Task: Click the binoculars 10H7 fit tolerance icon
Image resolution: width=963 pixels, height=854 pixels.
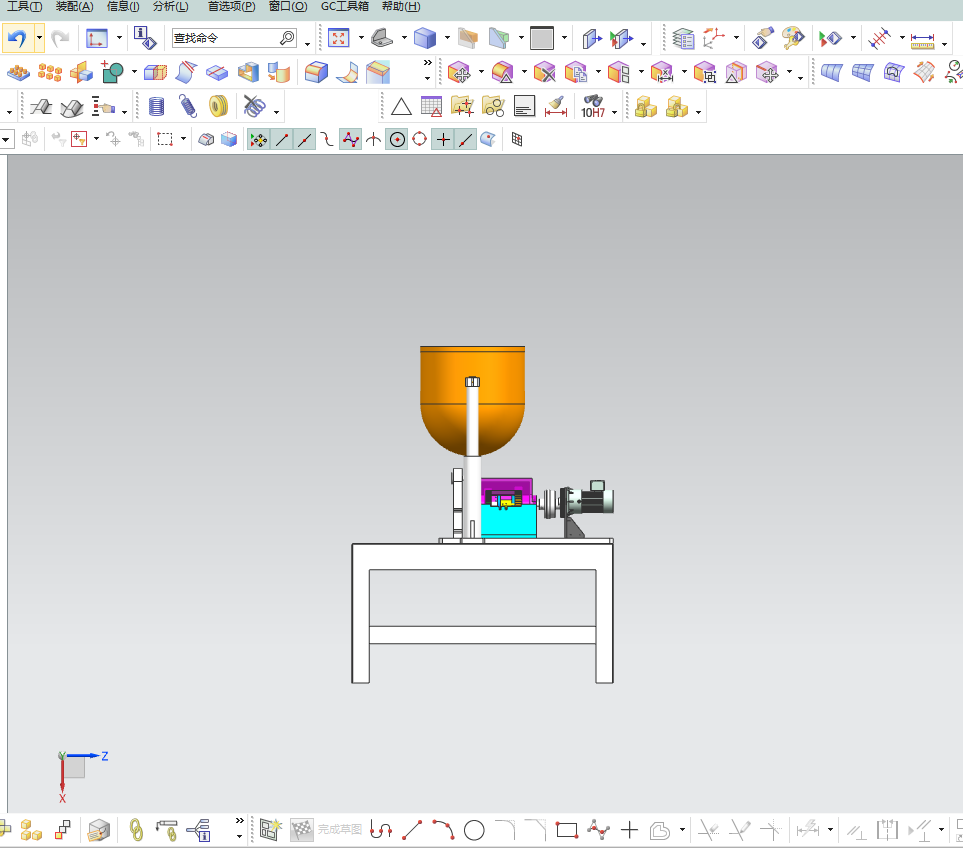Action: click(593, 107)
